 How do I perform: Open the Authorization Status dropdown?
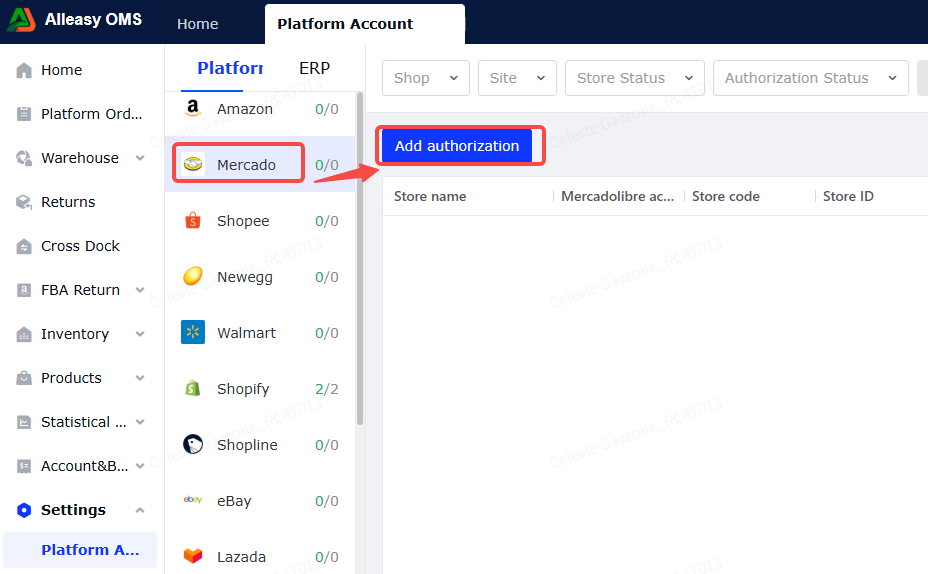click(x=810, y=78)
